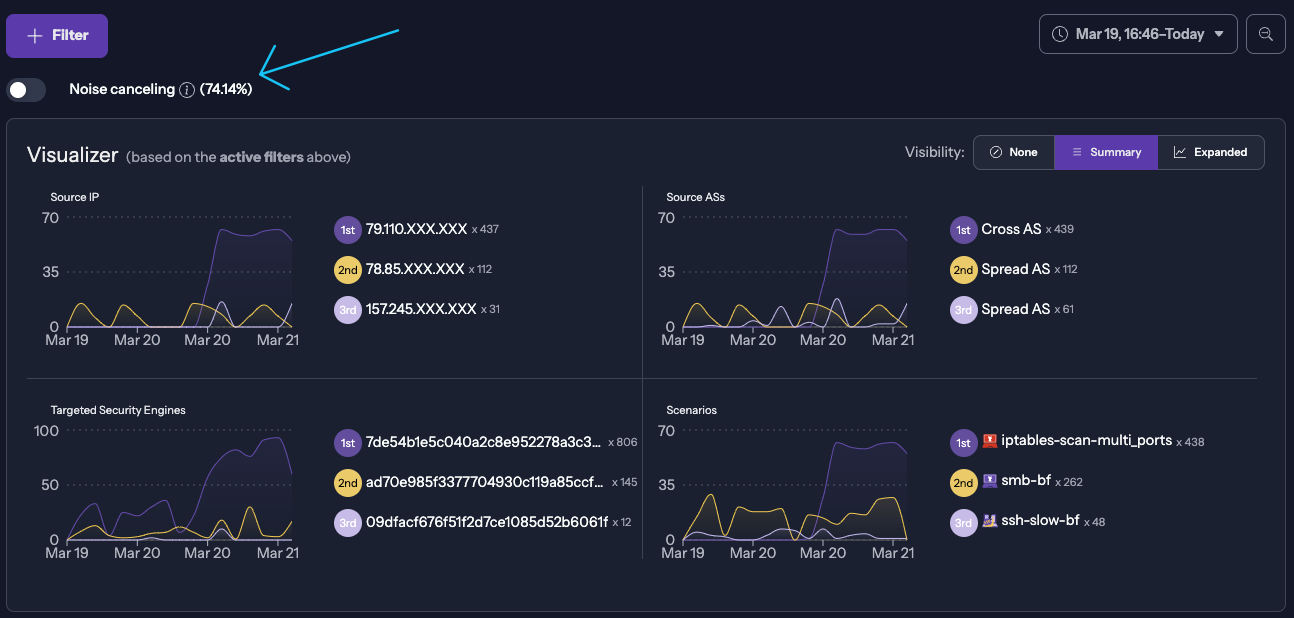The height and width of the screenshot is (619, 1294).
Task: Open the Mar 19, 16:46–Today date dropdown
Action: pyautogui.click(x=1138, y=34)
